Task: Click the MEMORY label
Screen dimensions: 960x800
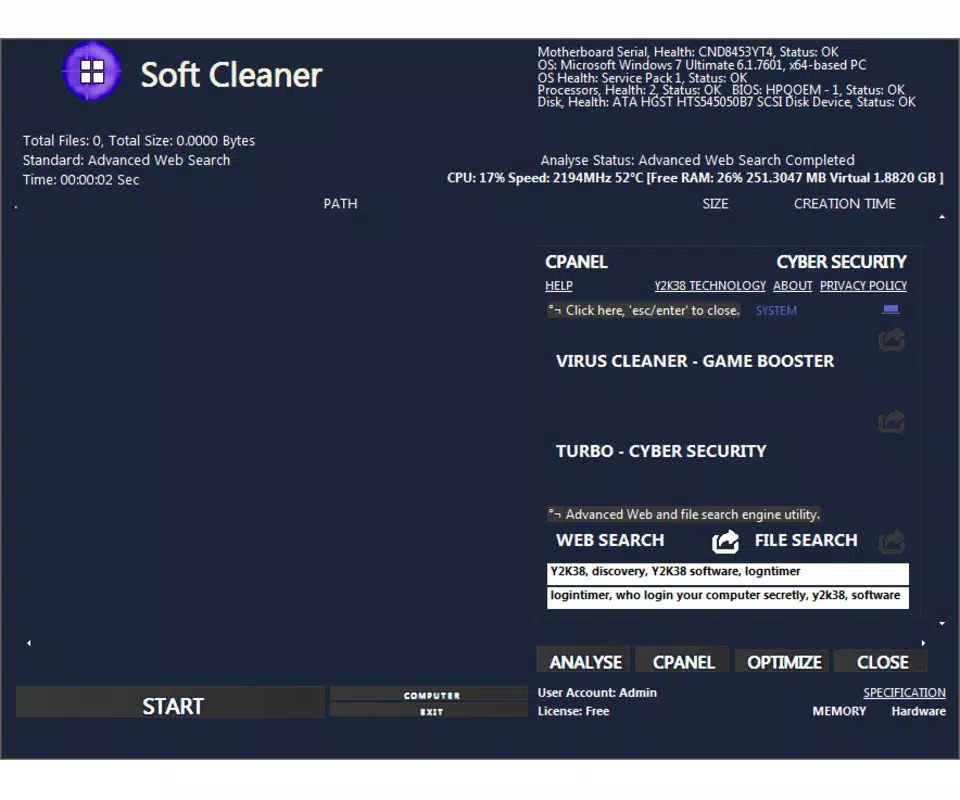Action: [x=839, y=711]
